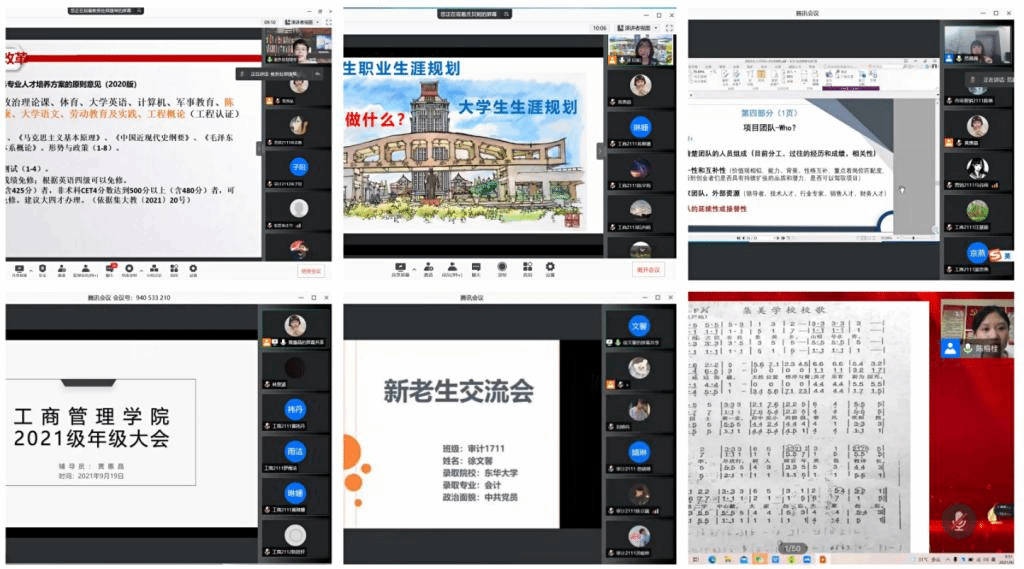Select the 京燕 participant tile
The width and height of the screenshot is (1024, 569).
click(977, 252)
